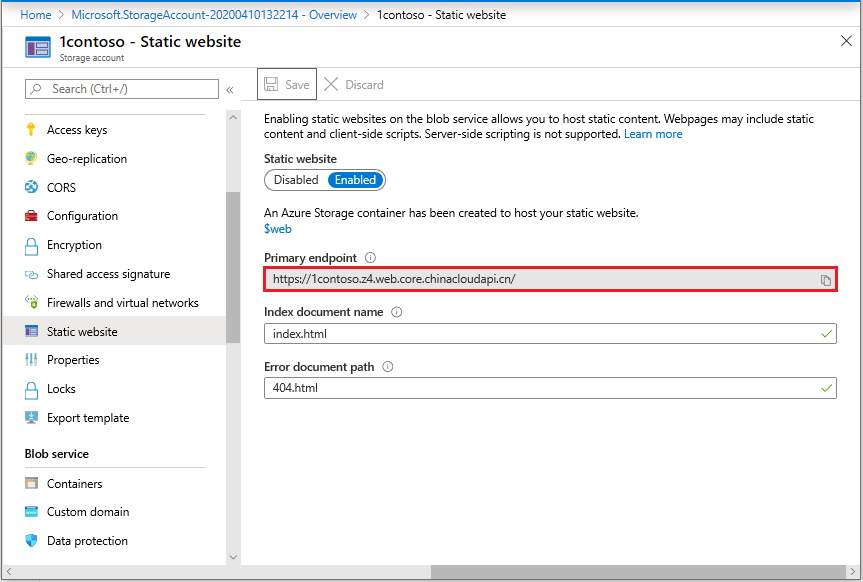Open Locks from the sidebar menu
Viewport: 863px width, 582px height.
pyautogui.click(x=33, y=388)
